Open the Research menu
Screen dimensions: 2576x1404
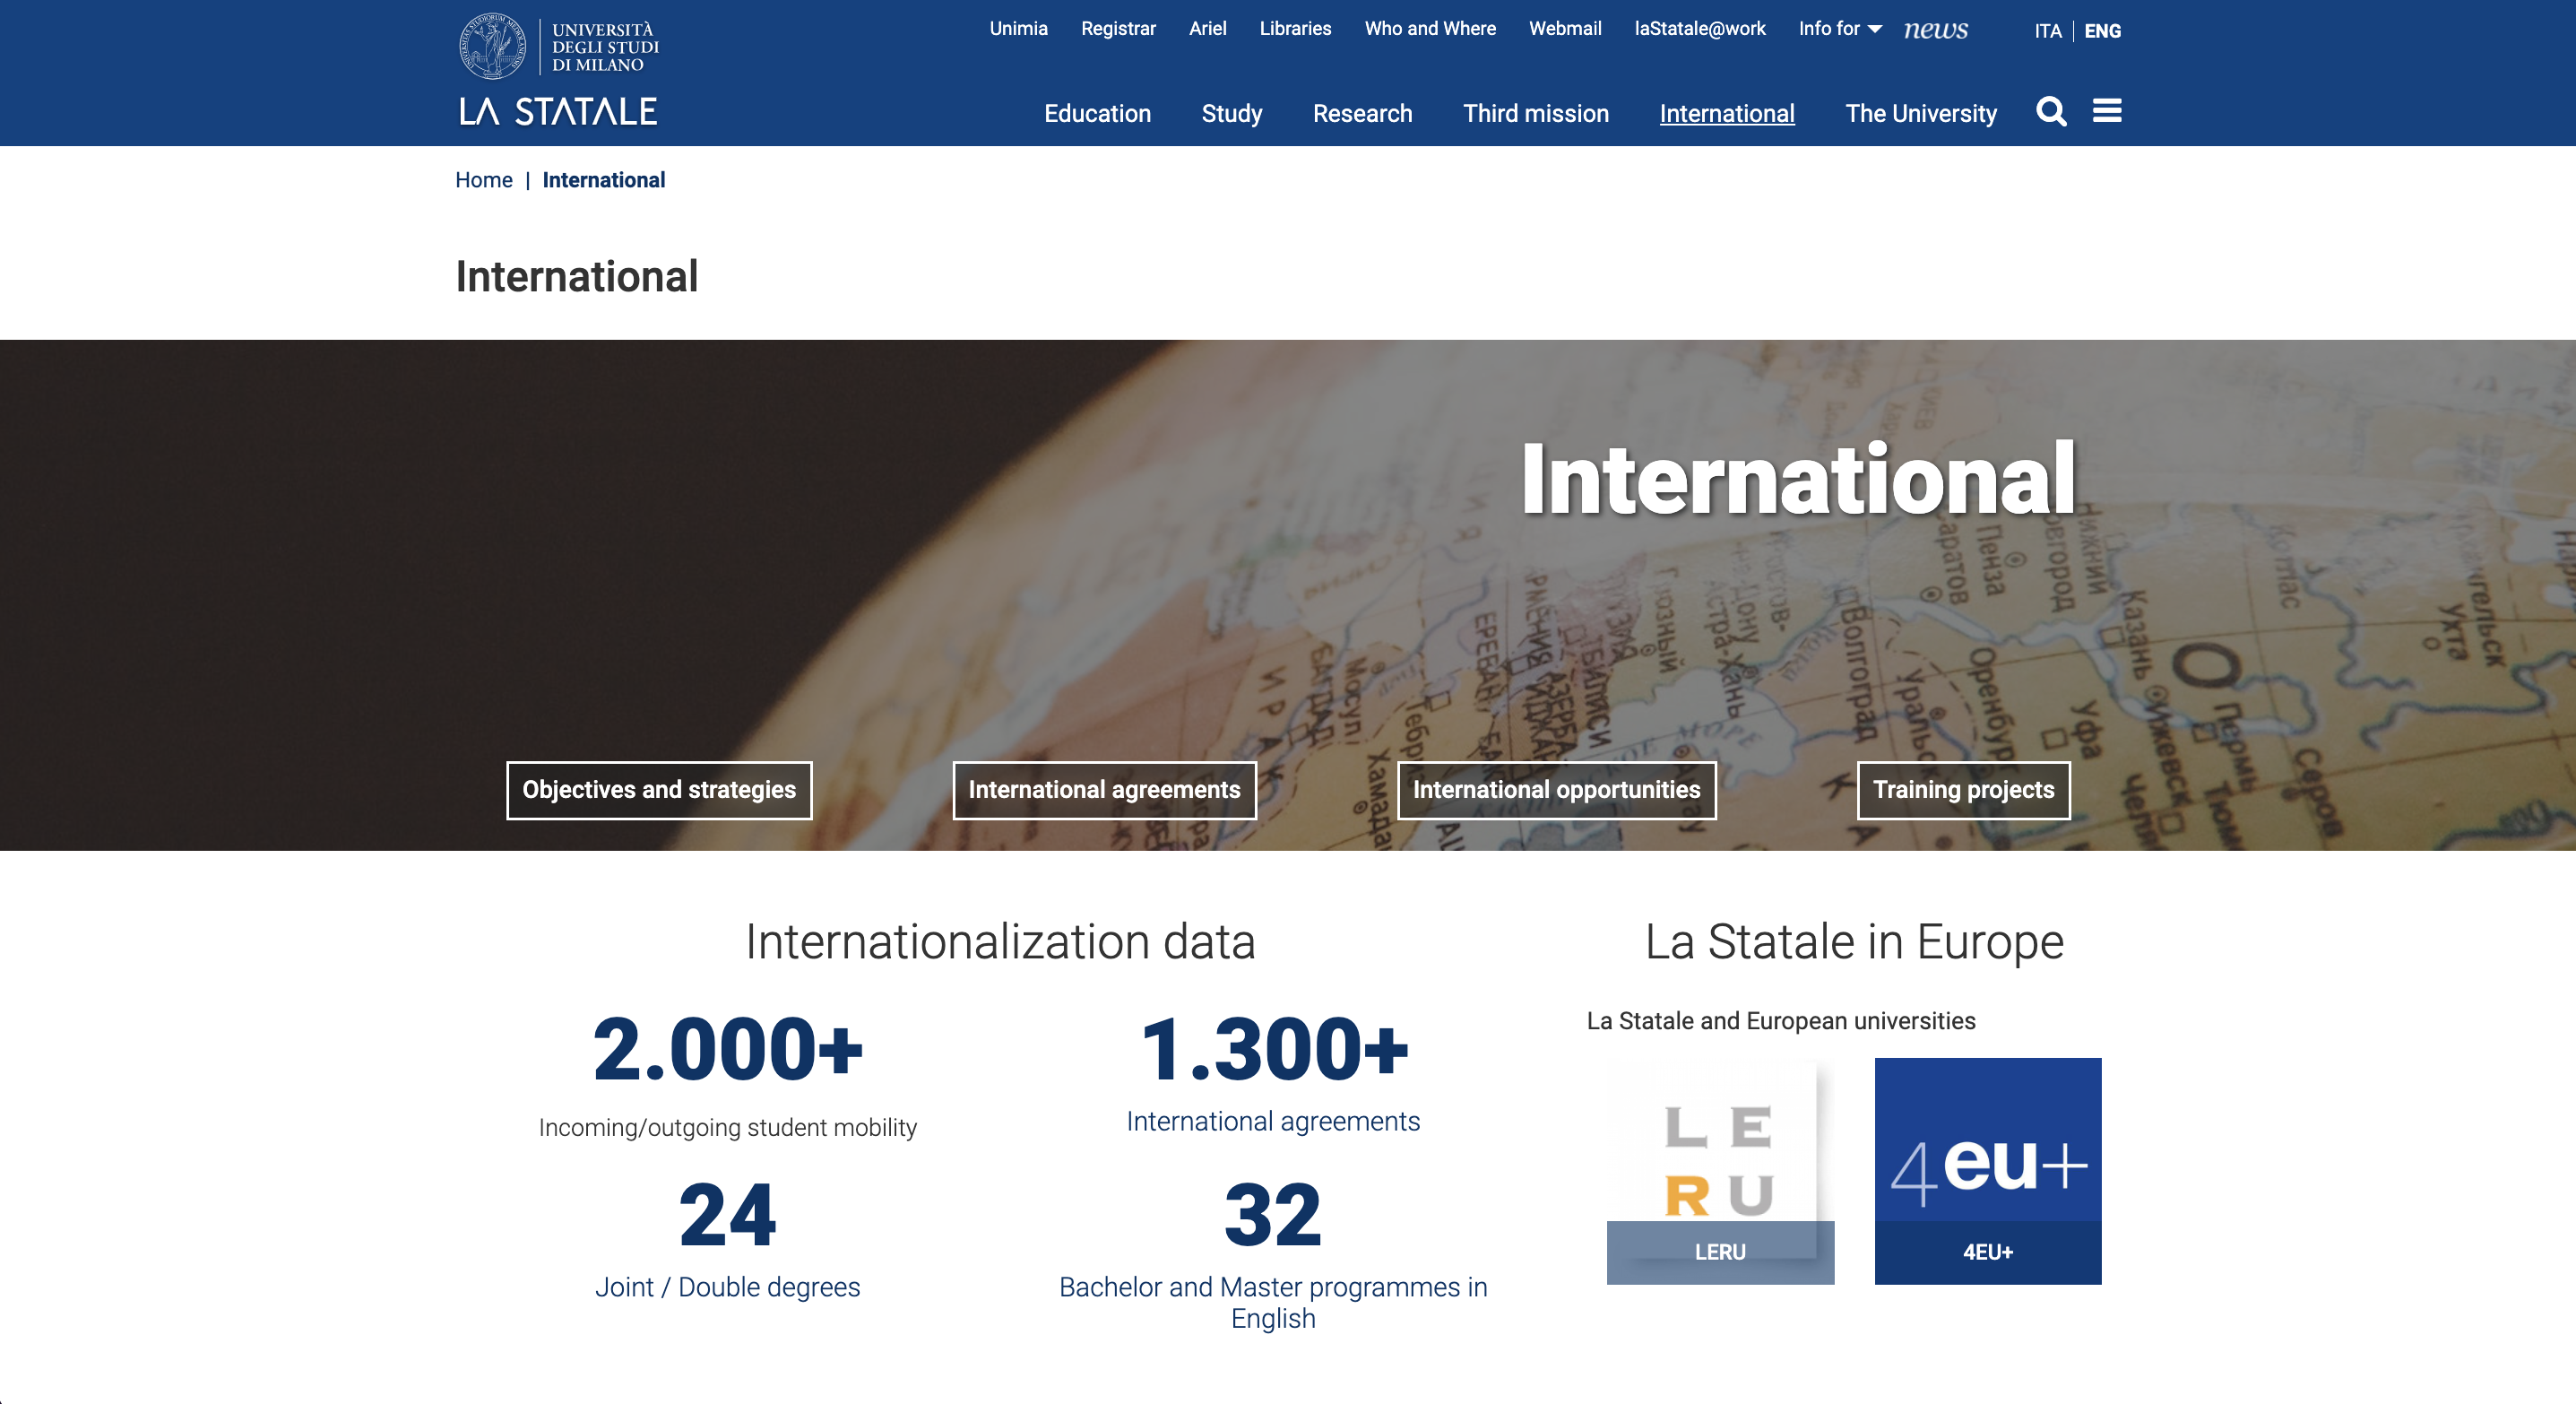[1362, 113]
